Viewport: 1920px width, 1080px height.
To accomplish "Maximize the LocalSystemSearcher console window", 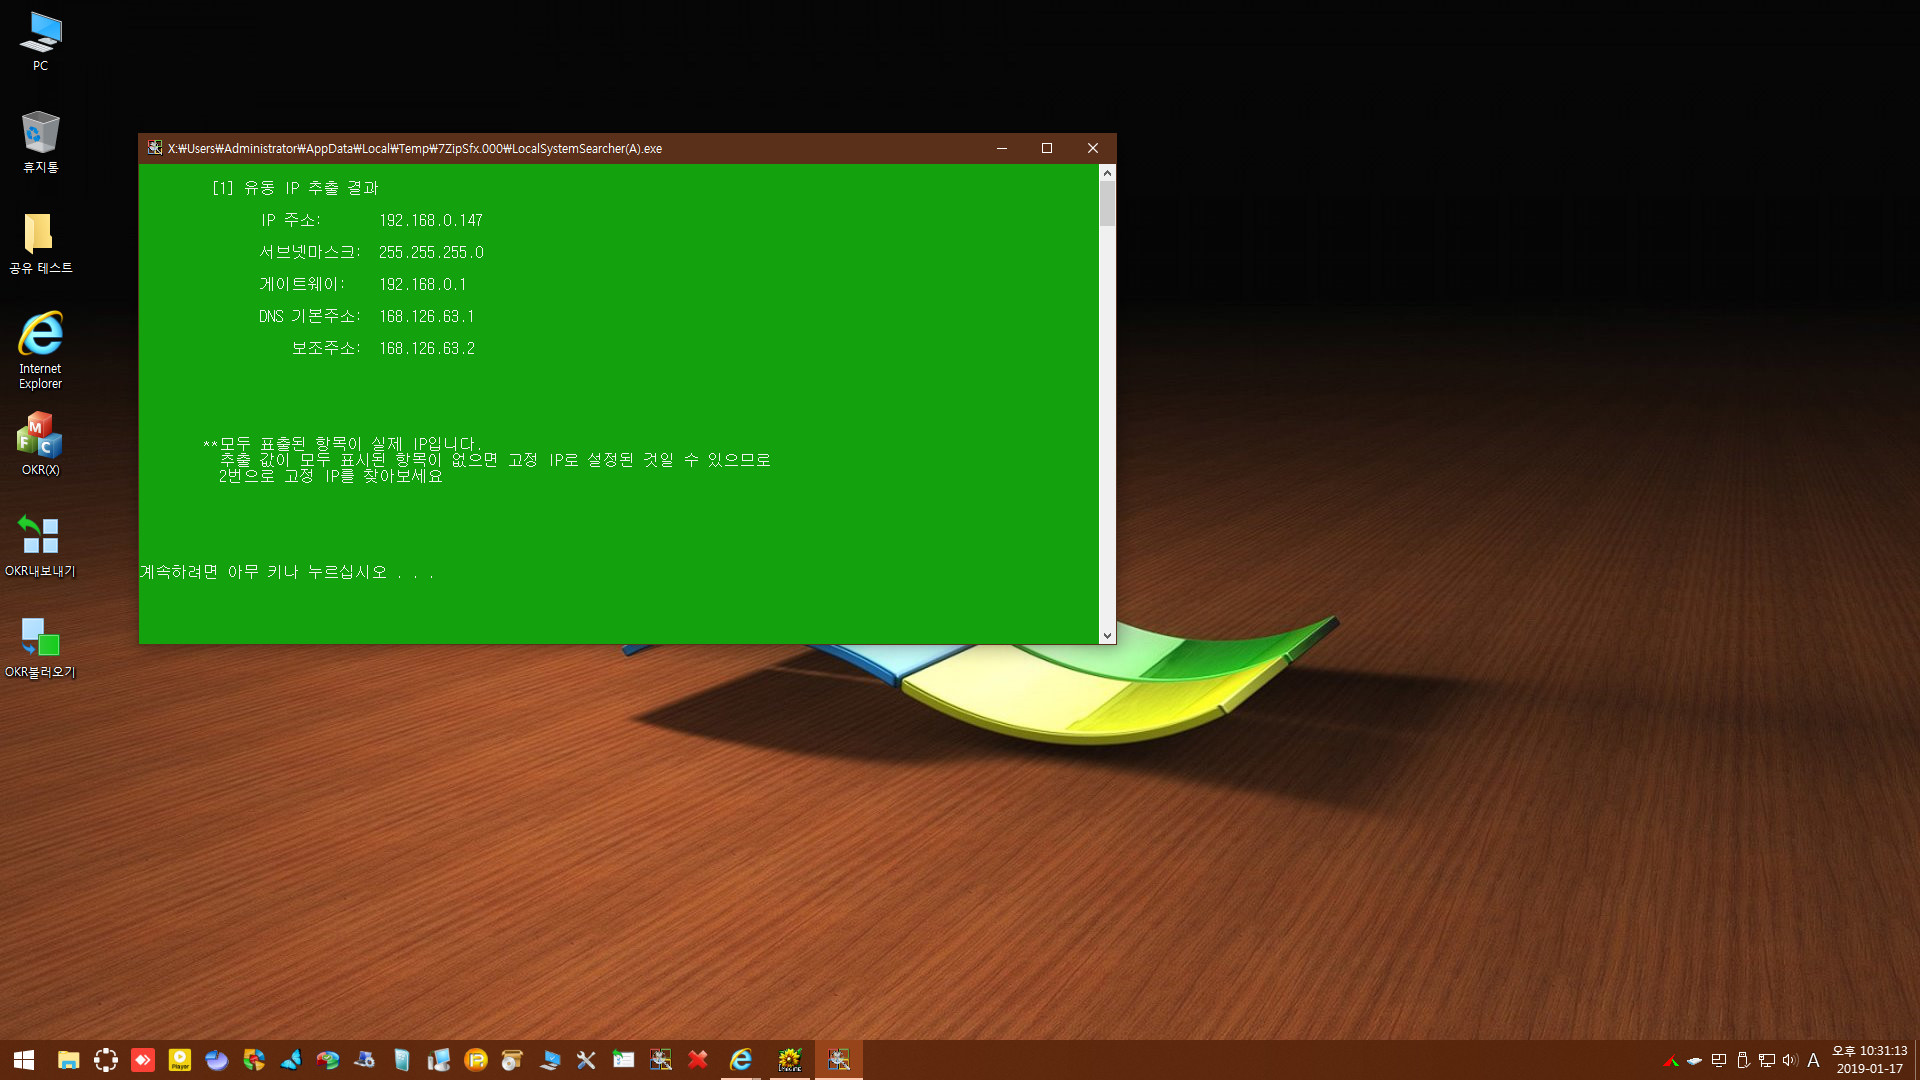I will pos(1047,148).
